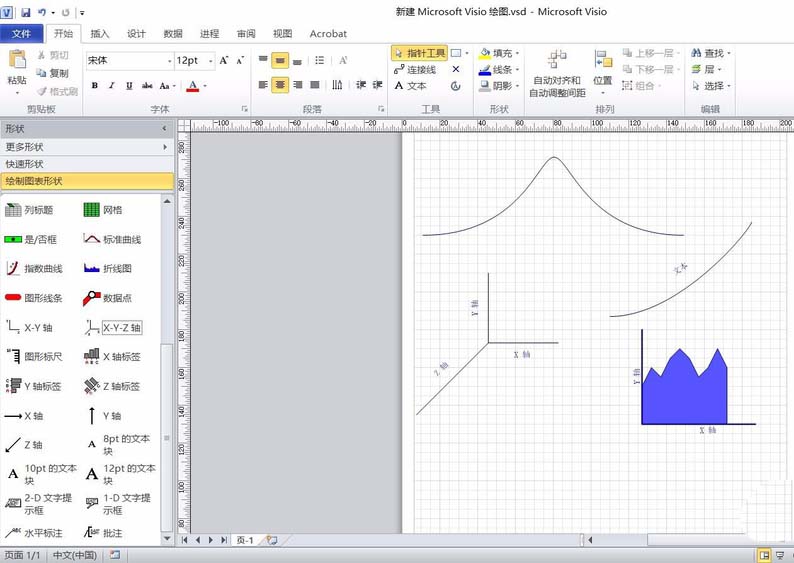The height and width of the screenshot is (563, 794).
Task: Click the Column Header (列标题) shape
Action: [29, 210]
